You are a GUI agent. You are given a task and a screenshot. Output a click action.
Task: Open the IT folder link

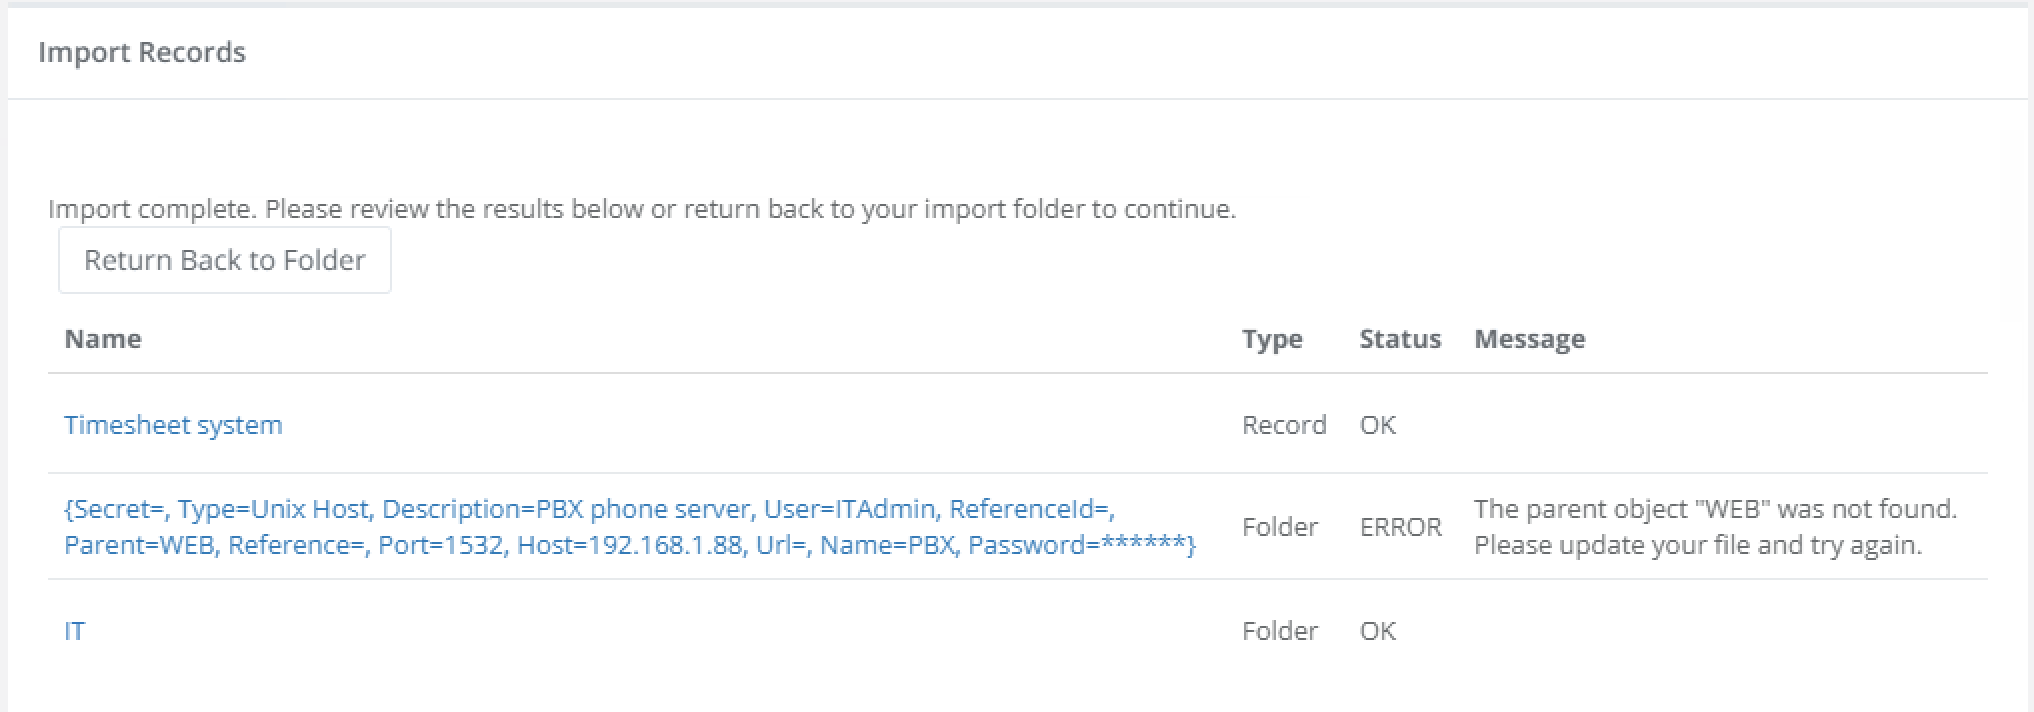[x=73, y=630]
